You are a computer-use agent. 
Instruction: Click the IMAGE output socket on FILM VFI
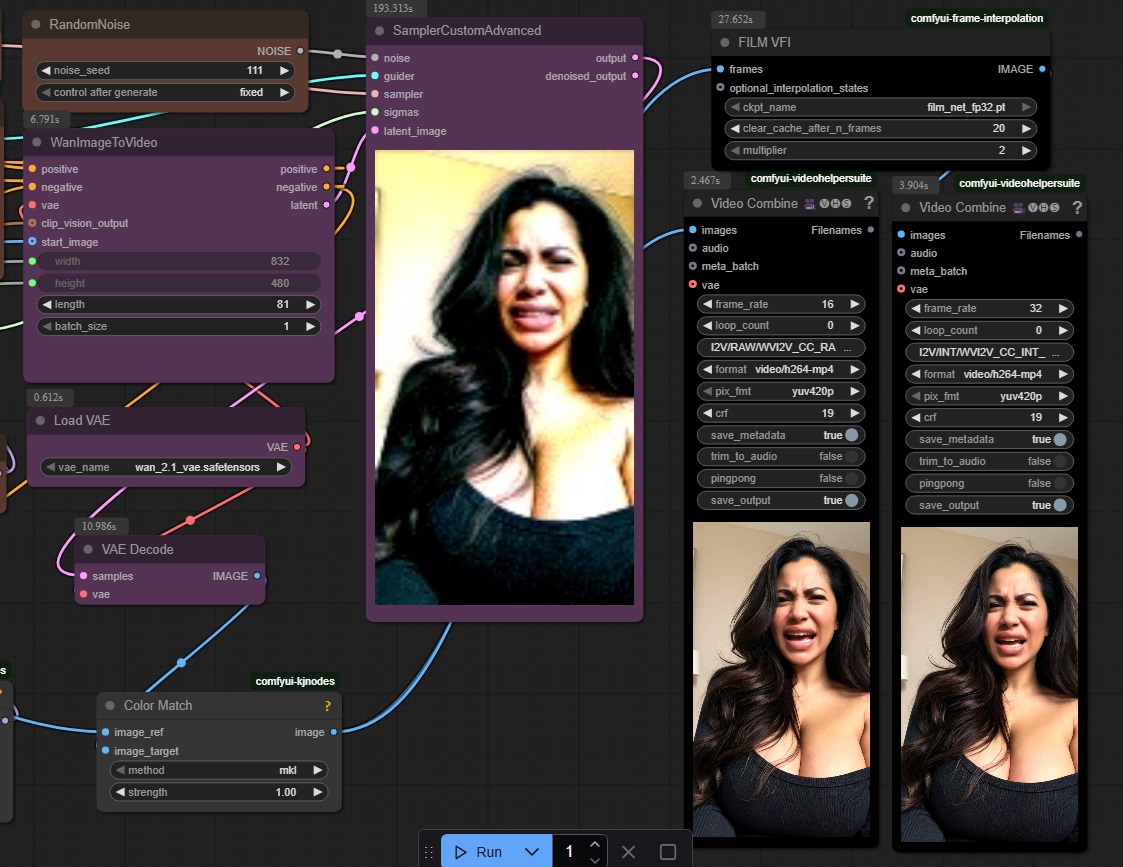1042,69
